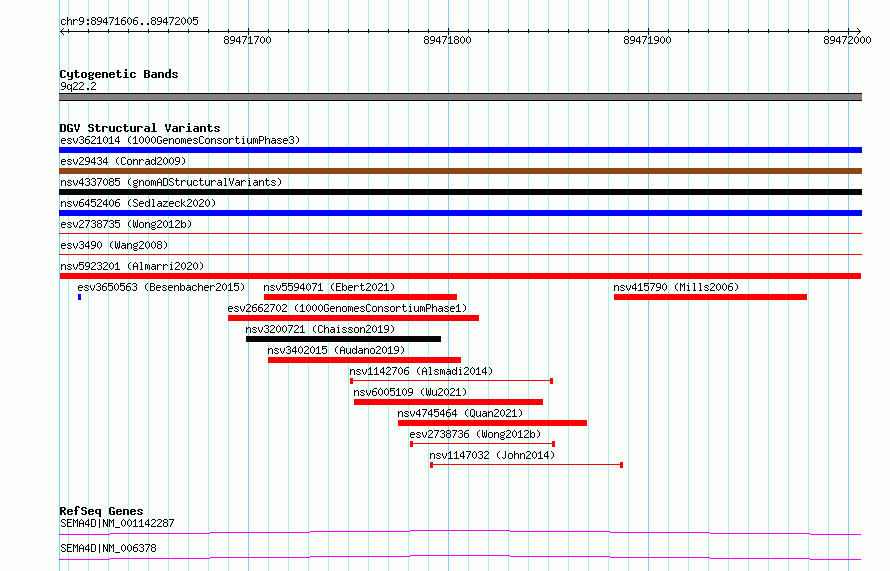890x571 pixels.
Task: Open nsv1142706 (Alsmadi2014) label
Action: [x=421, y=371]
